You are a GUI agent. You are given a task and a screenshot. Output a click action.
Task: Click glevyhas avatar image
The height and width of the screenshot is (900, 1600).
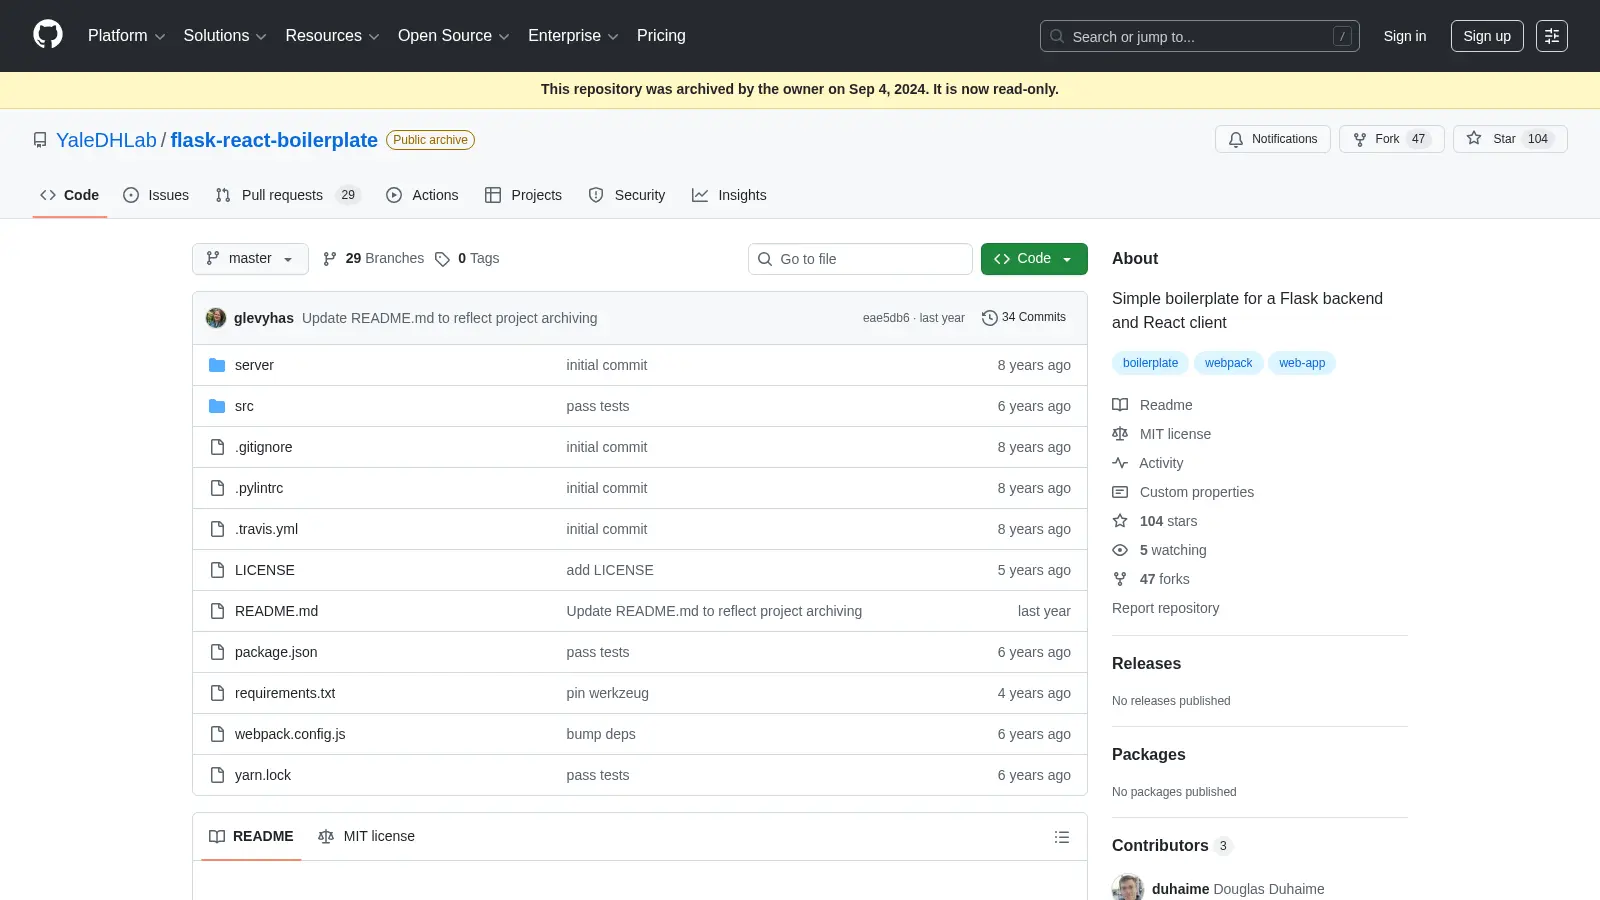click(216, 318)
